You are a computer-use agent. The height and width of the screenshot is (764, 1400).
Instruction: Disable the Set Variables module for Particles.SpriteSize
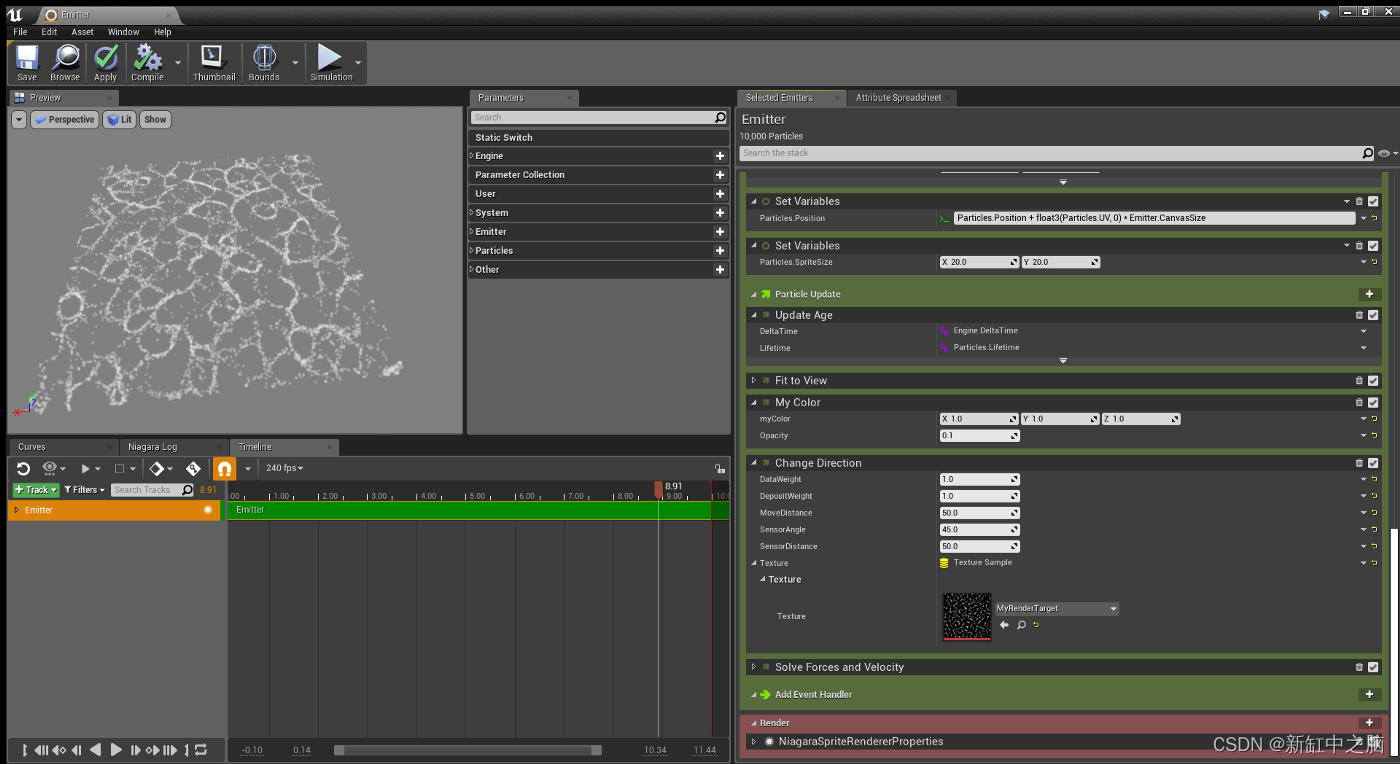[1373, 245]
